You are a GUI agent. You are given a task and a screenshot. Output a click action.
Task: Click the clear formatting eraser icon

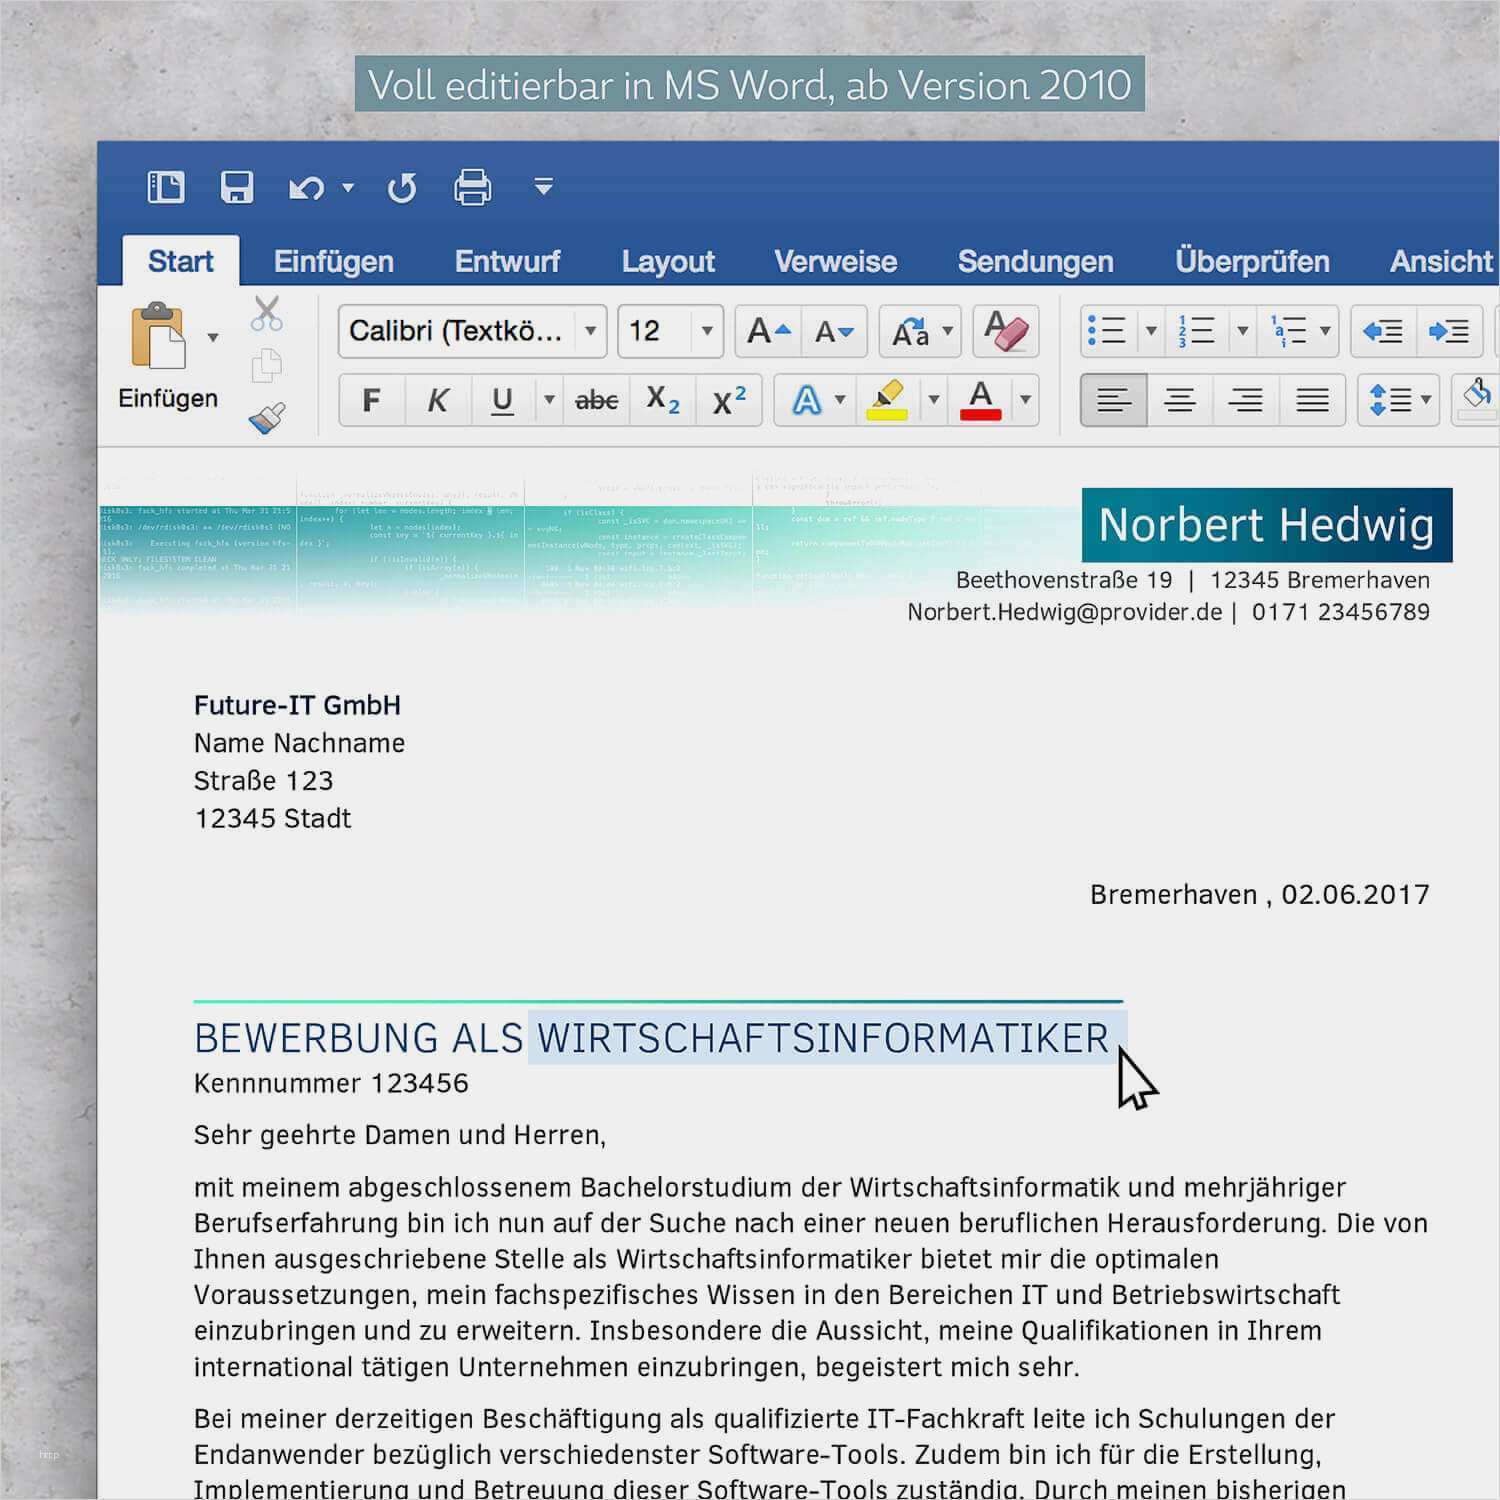(1006, 331)
